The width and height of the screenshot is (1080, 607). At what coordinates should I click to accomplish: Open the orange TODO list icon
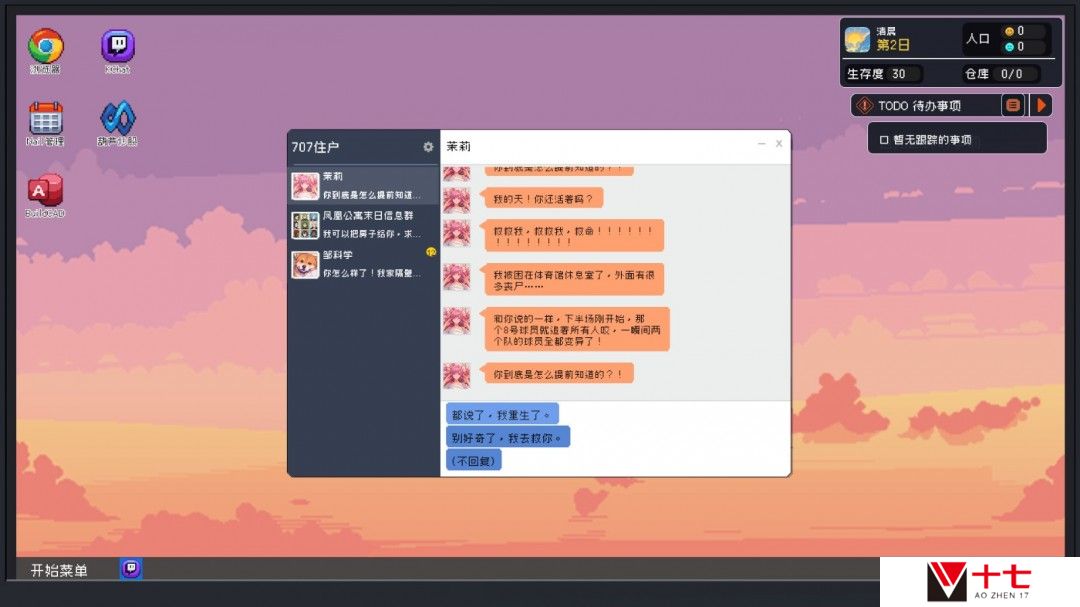click(1012, 105)
